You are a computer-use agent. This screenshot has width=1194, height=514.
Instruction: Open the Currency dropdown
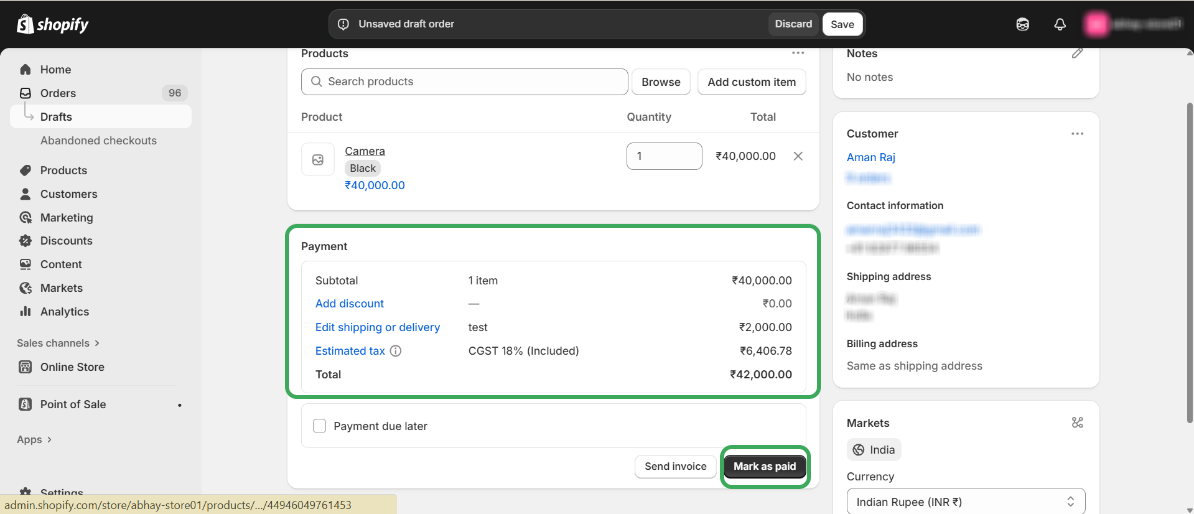click(965, 501)
